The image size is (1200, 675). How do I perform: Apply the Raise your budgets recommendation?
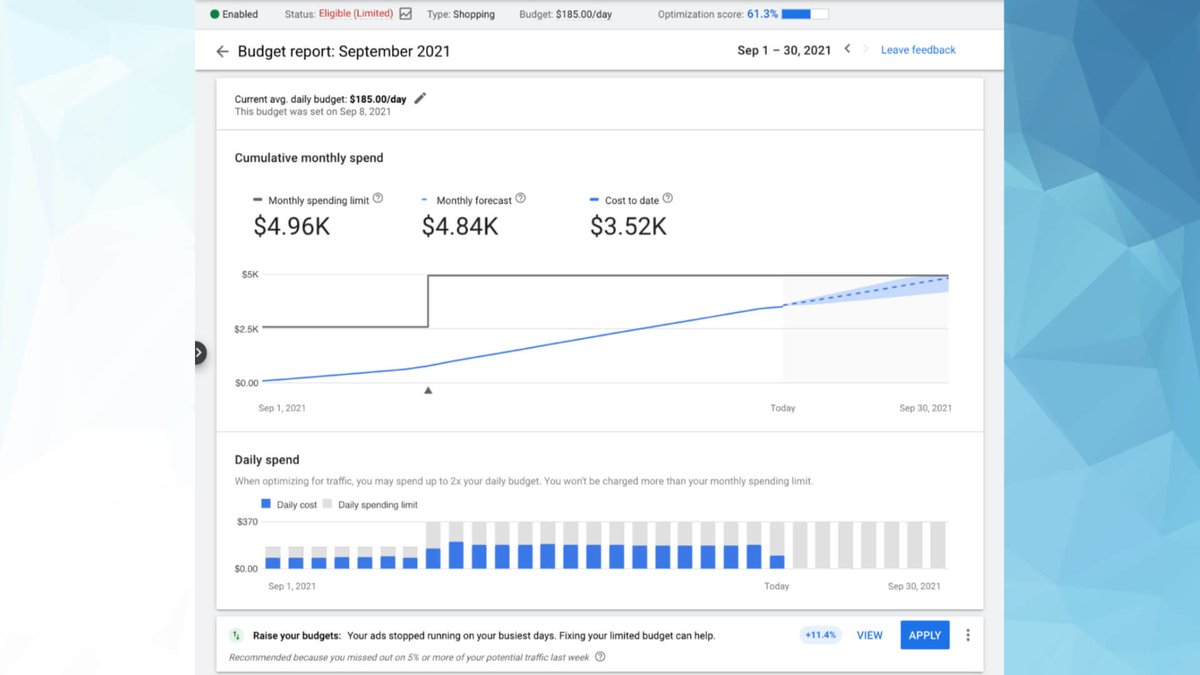[924, 635]
